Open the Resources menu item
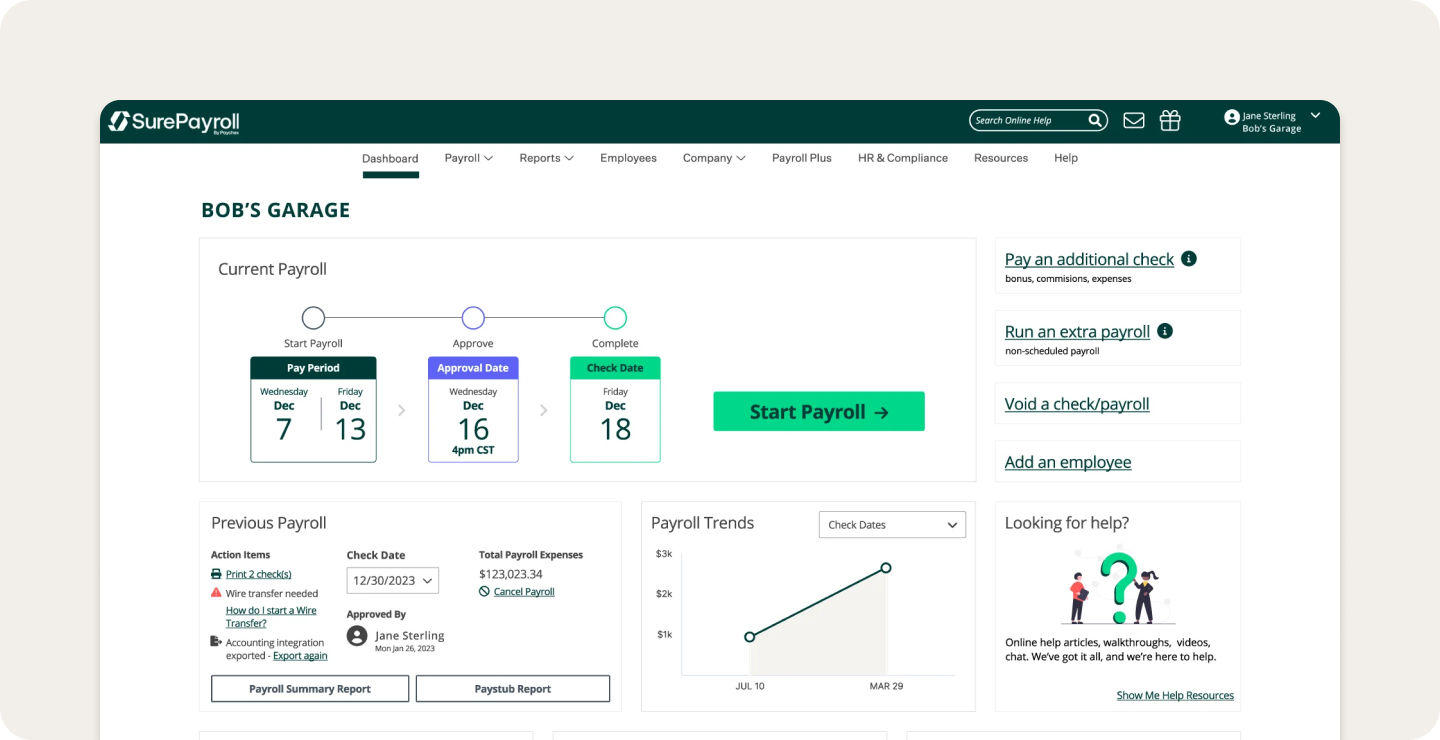Screen dimensions: 1440x740 [x=1001, y=158]
